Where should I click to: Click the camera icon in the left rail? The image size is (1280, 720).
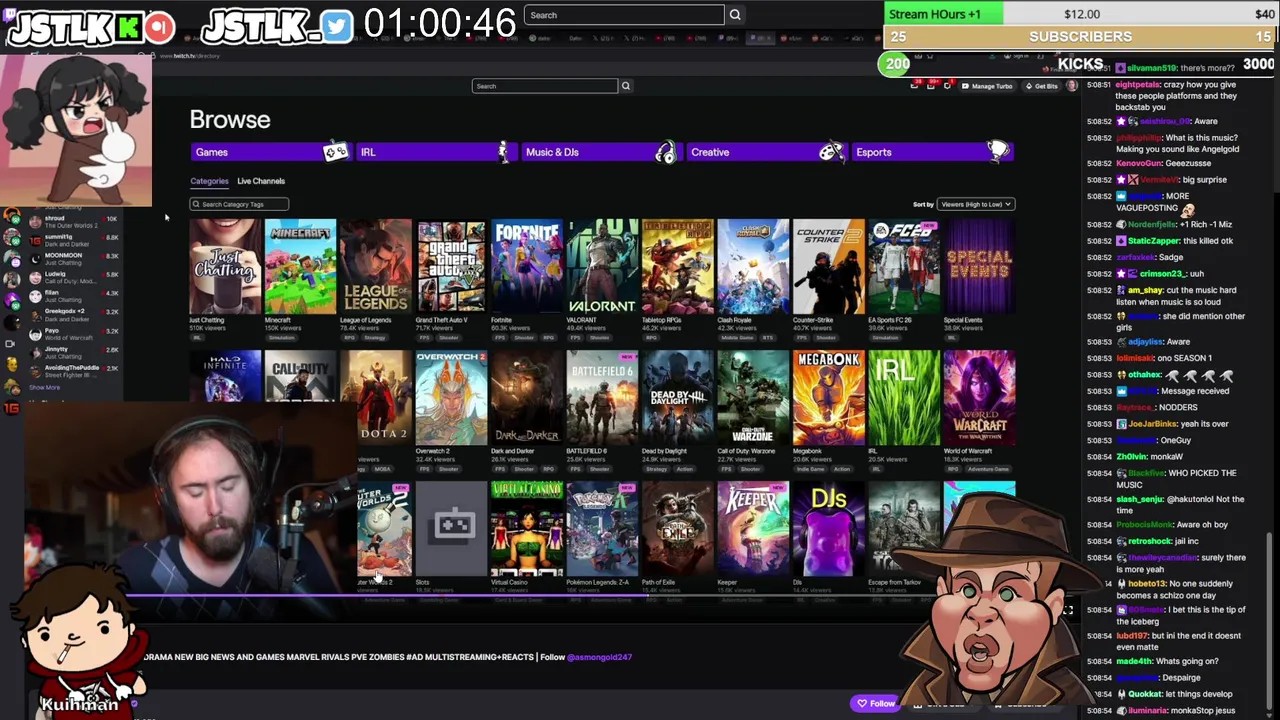11,343
